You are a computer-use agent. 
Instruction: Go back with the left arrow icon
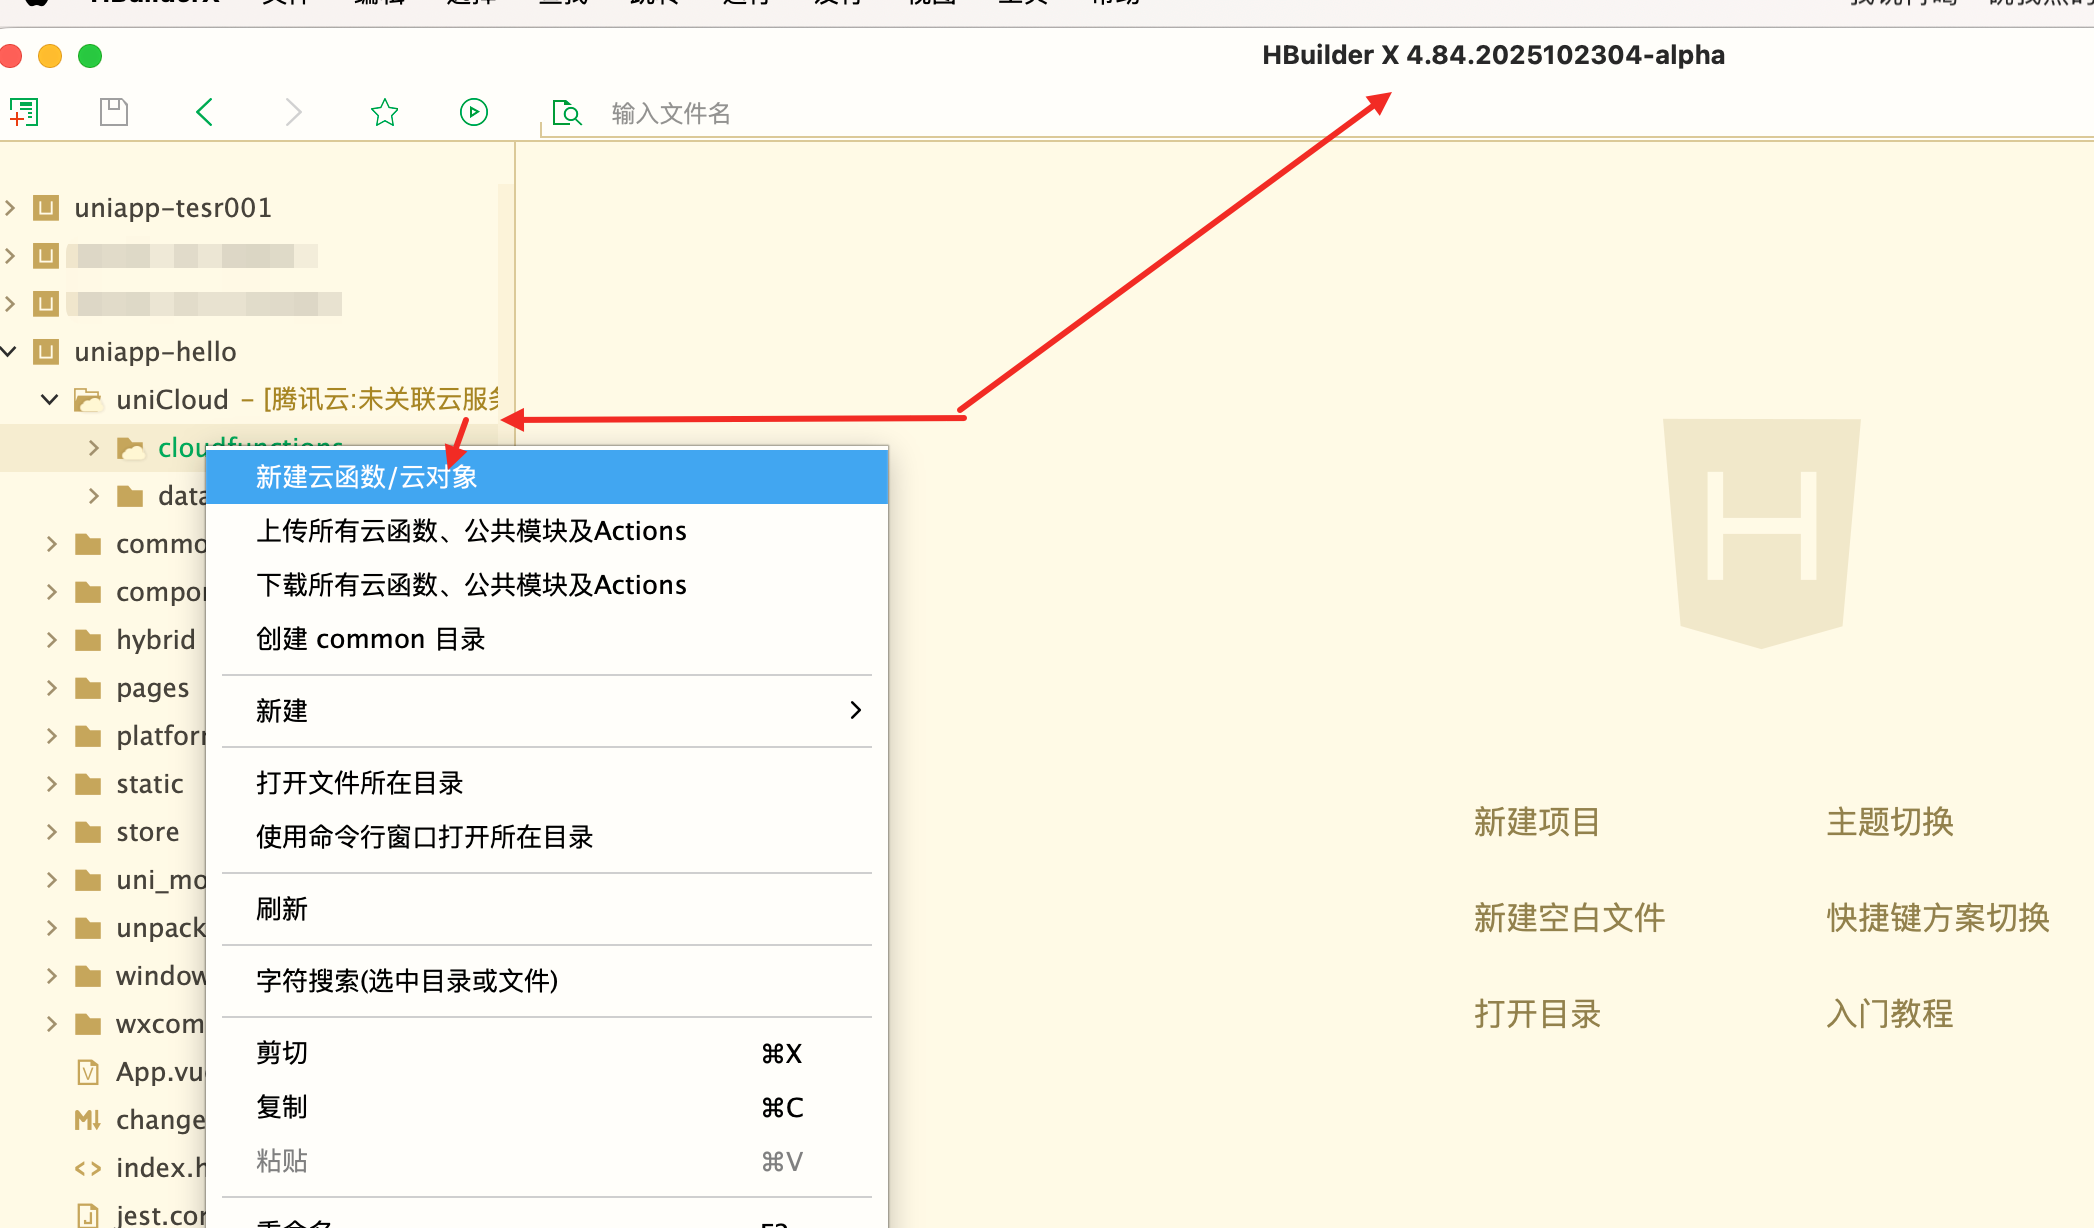coord(204,112)
